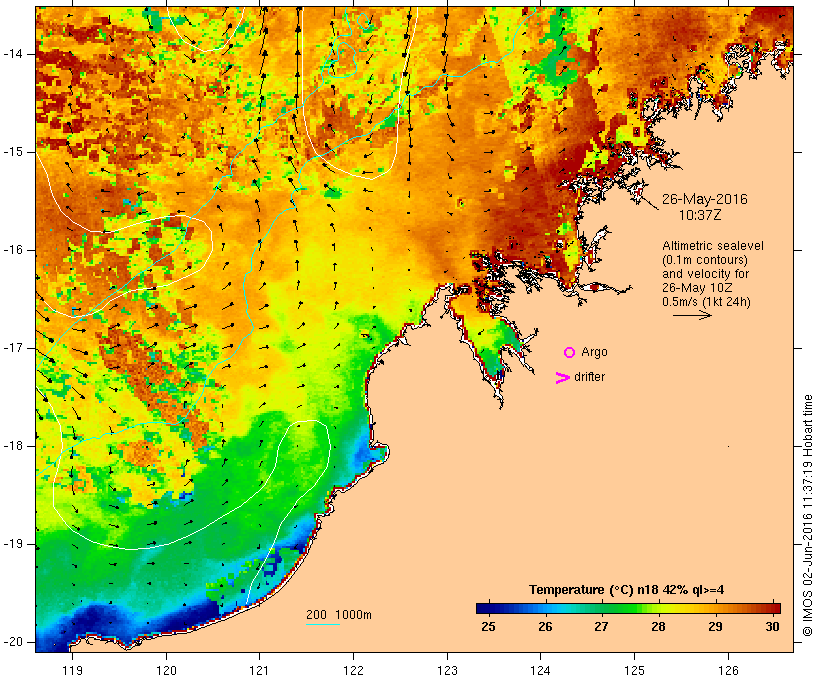
Task: Click the color bar value 29
Action: pyautogui.click(x=715, y=627)
